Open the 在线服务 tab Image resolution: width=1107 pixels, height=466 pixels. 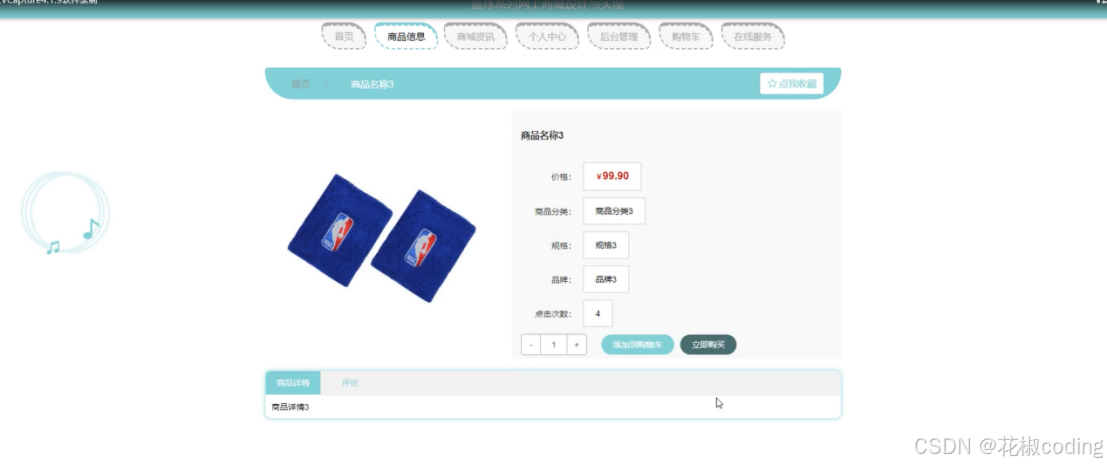(753, 37)
